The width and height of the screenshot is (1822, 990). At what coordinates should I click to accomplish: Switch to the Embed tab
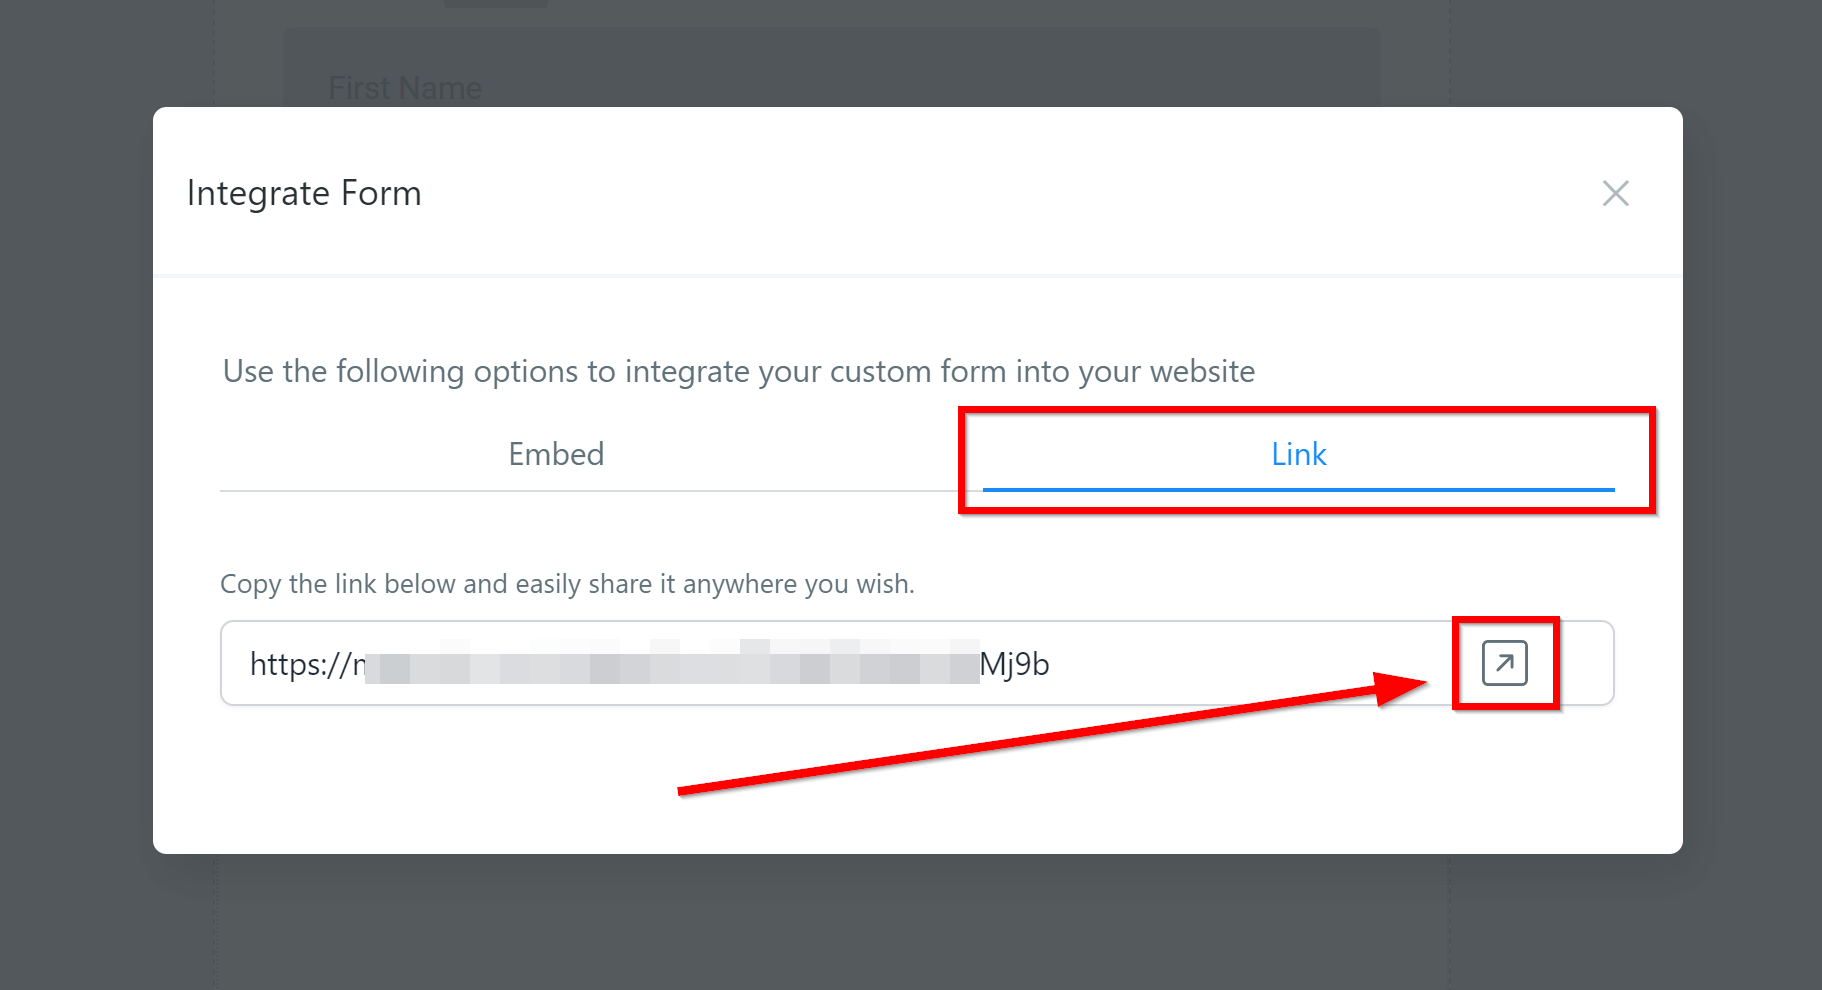click(556, 454)
